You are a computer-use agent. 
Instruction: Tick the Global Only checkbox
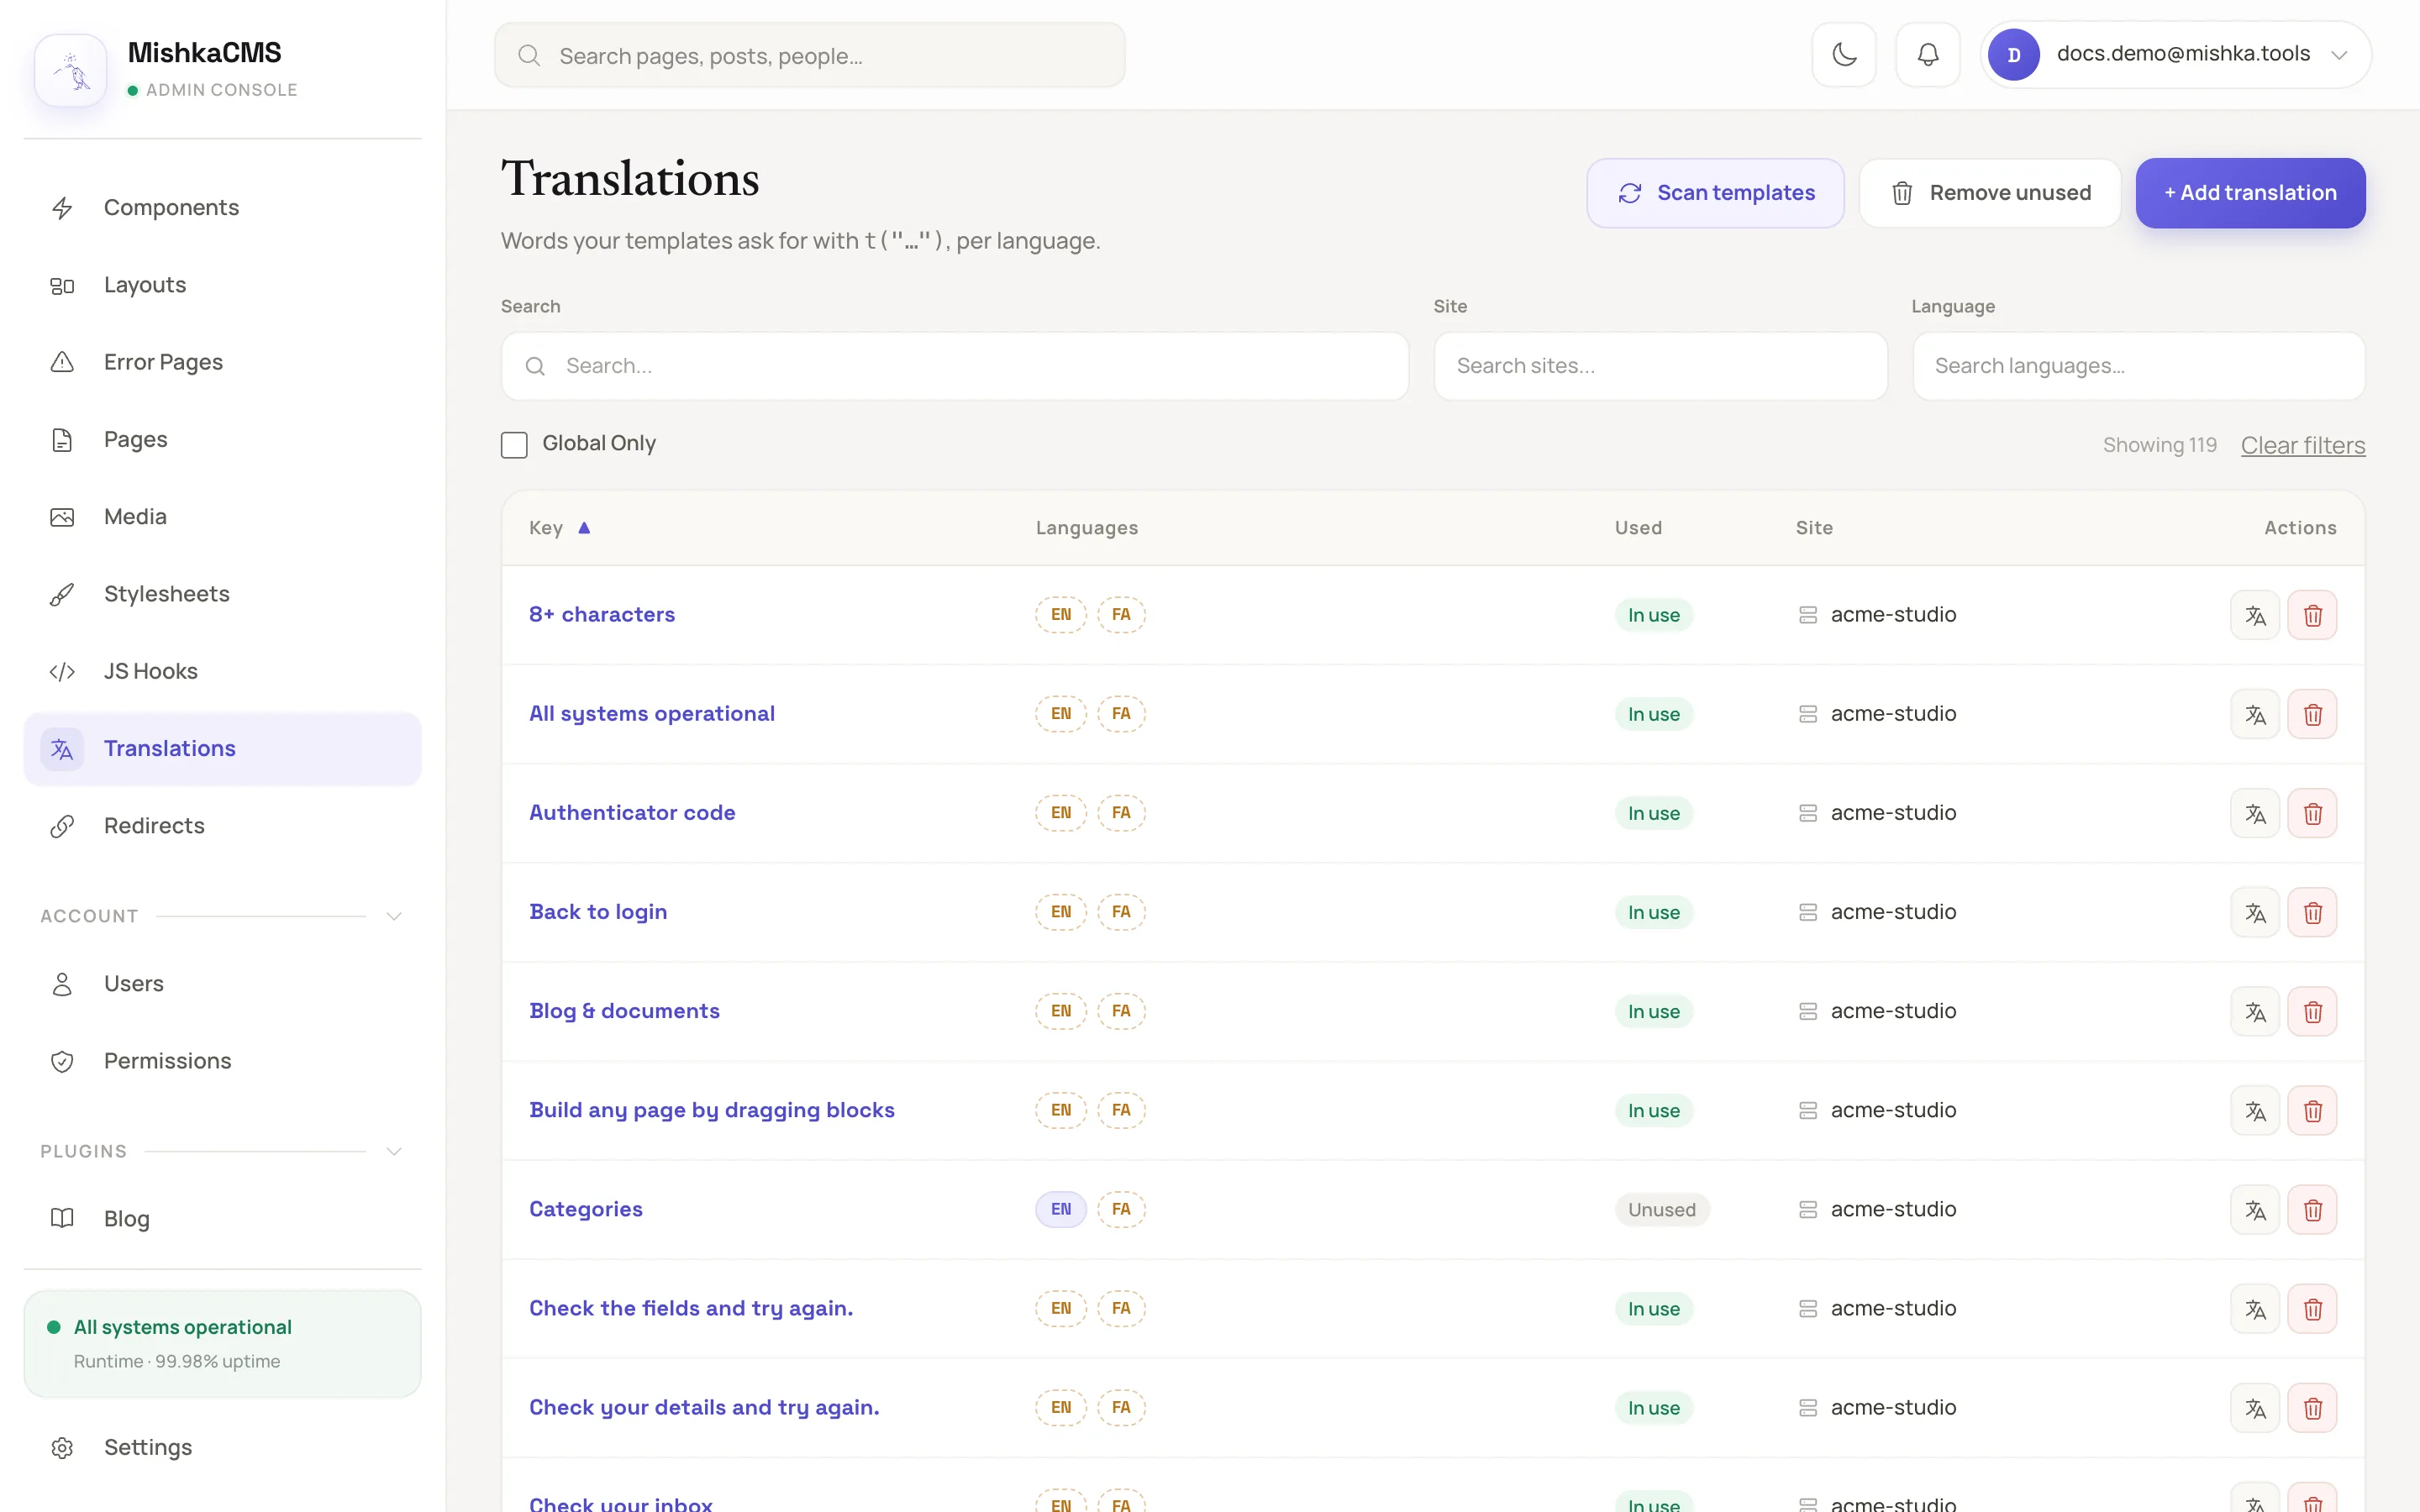click(x=514, y=444)
